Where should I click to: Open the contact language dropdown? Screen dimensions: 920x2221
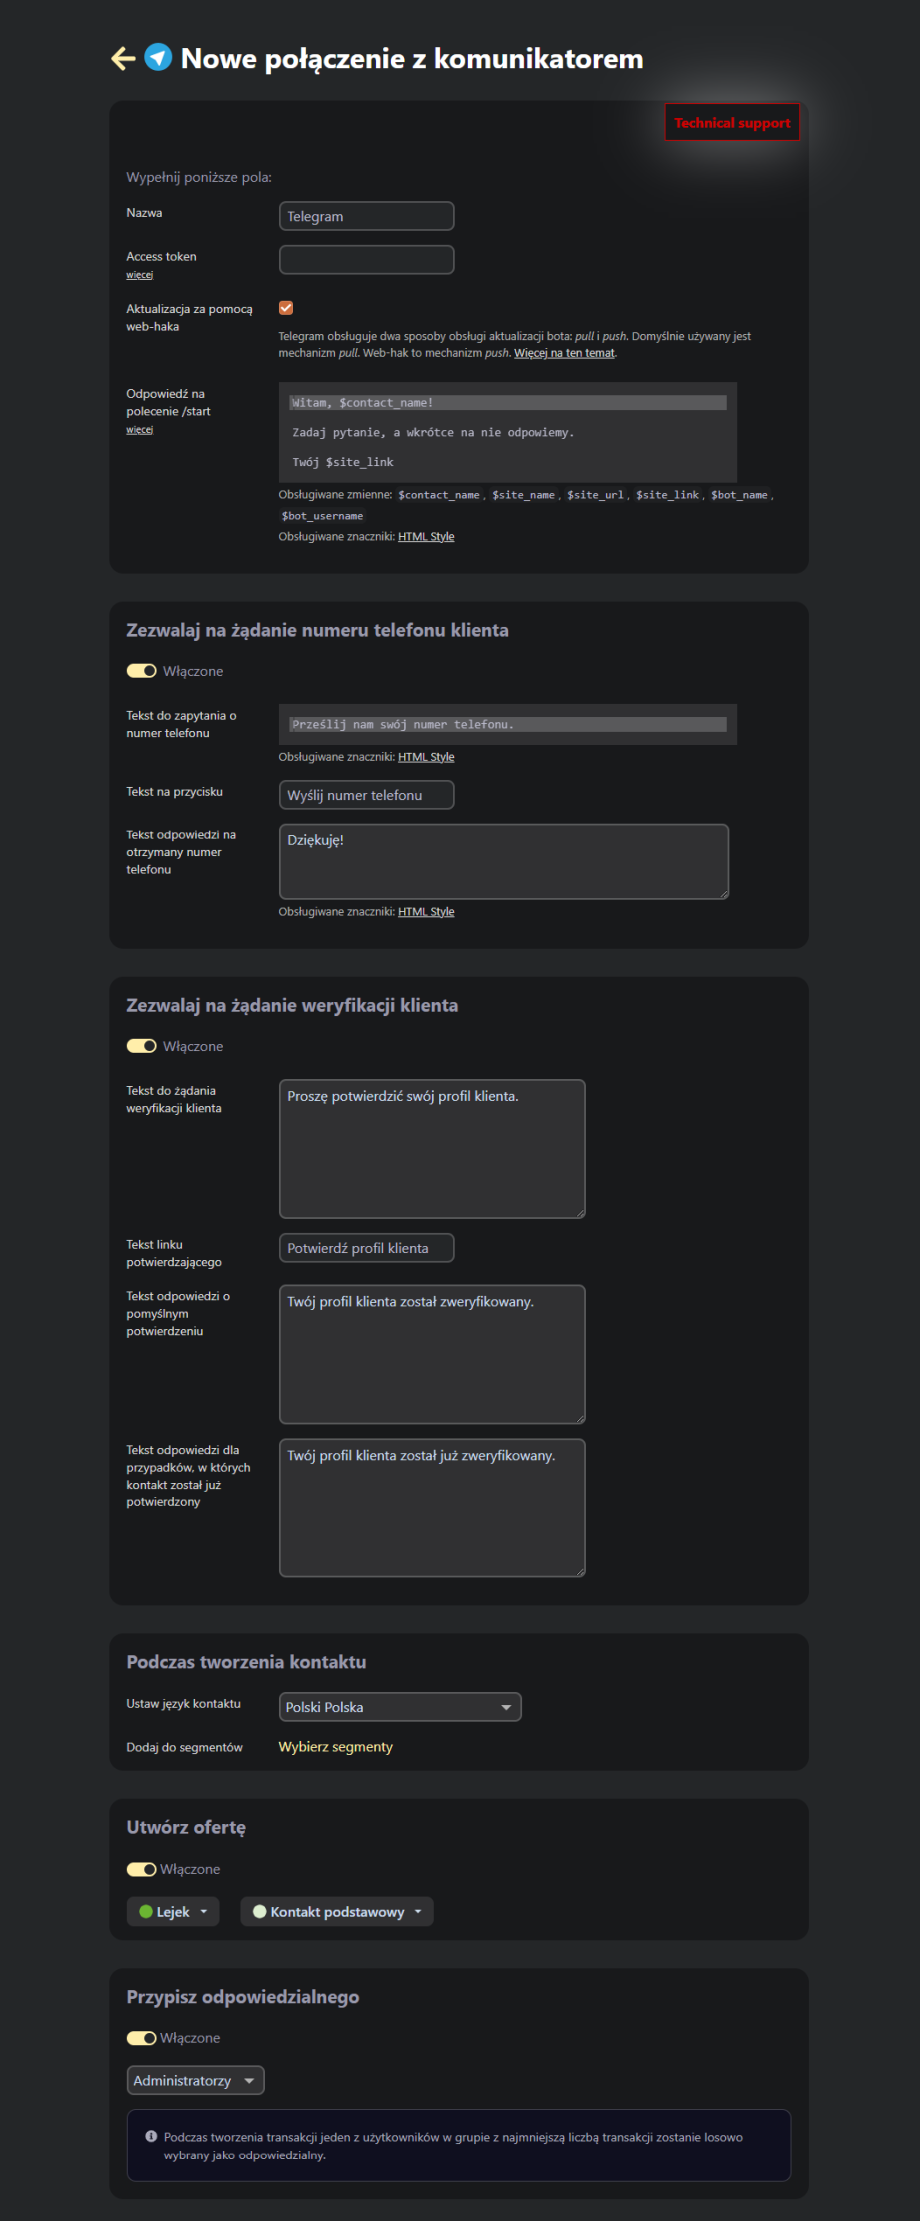[400, 1707]
